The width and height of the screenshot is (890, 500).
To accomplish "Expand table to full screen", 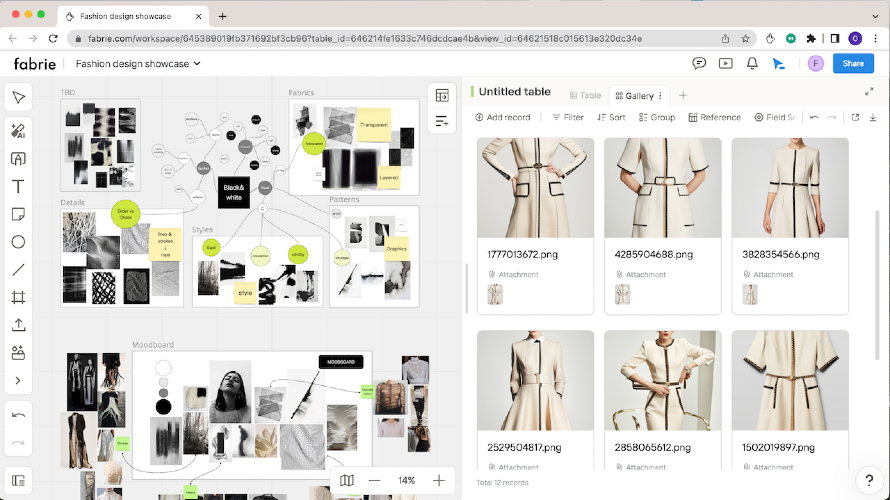I will (868, 91).
